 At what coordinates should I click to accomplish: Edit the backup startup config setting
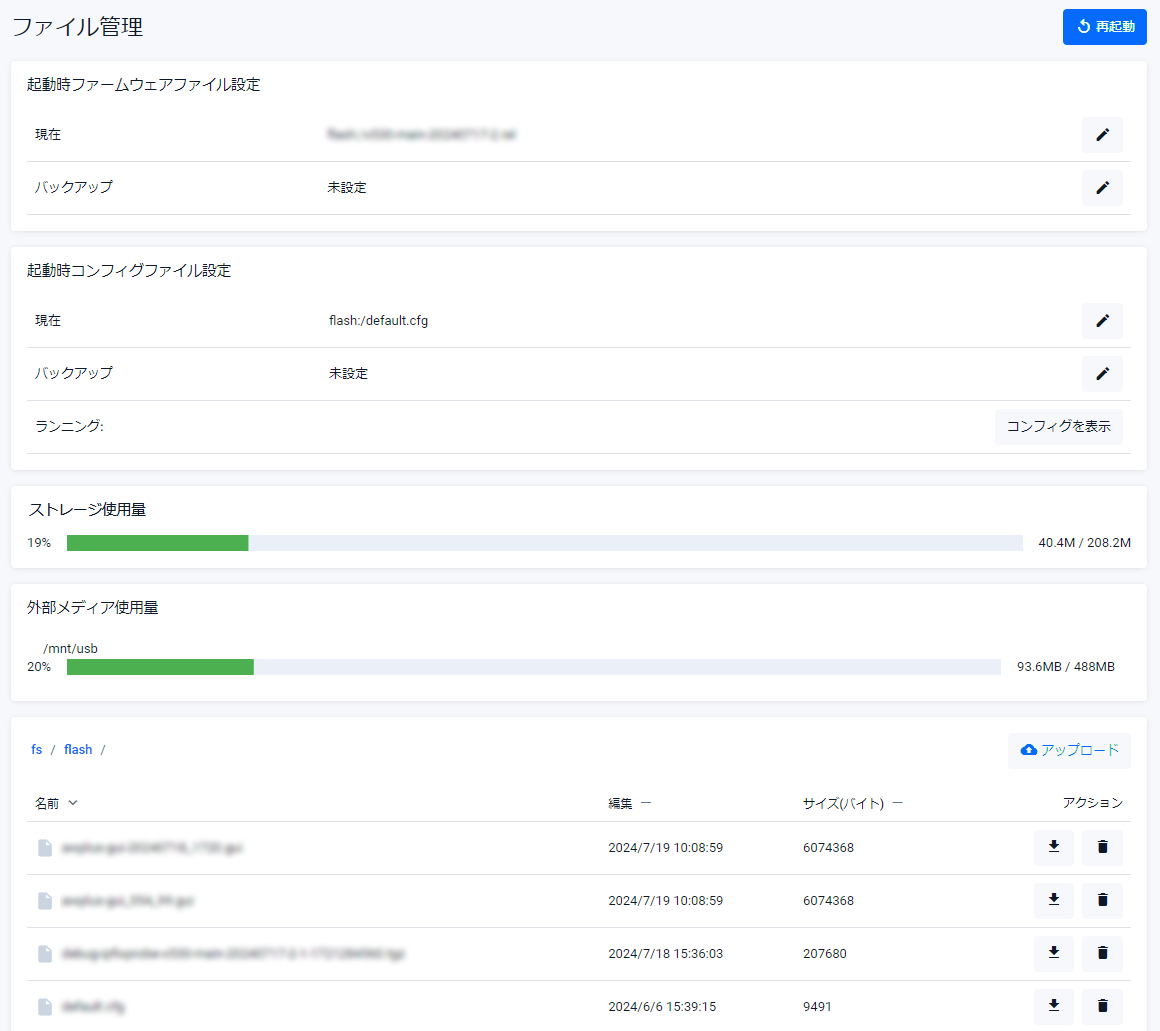coord(1102,374)
